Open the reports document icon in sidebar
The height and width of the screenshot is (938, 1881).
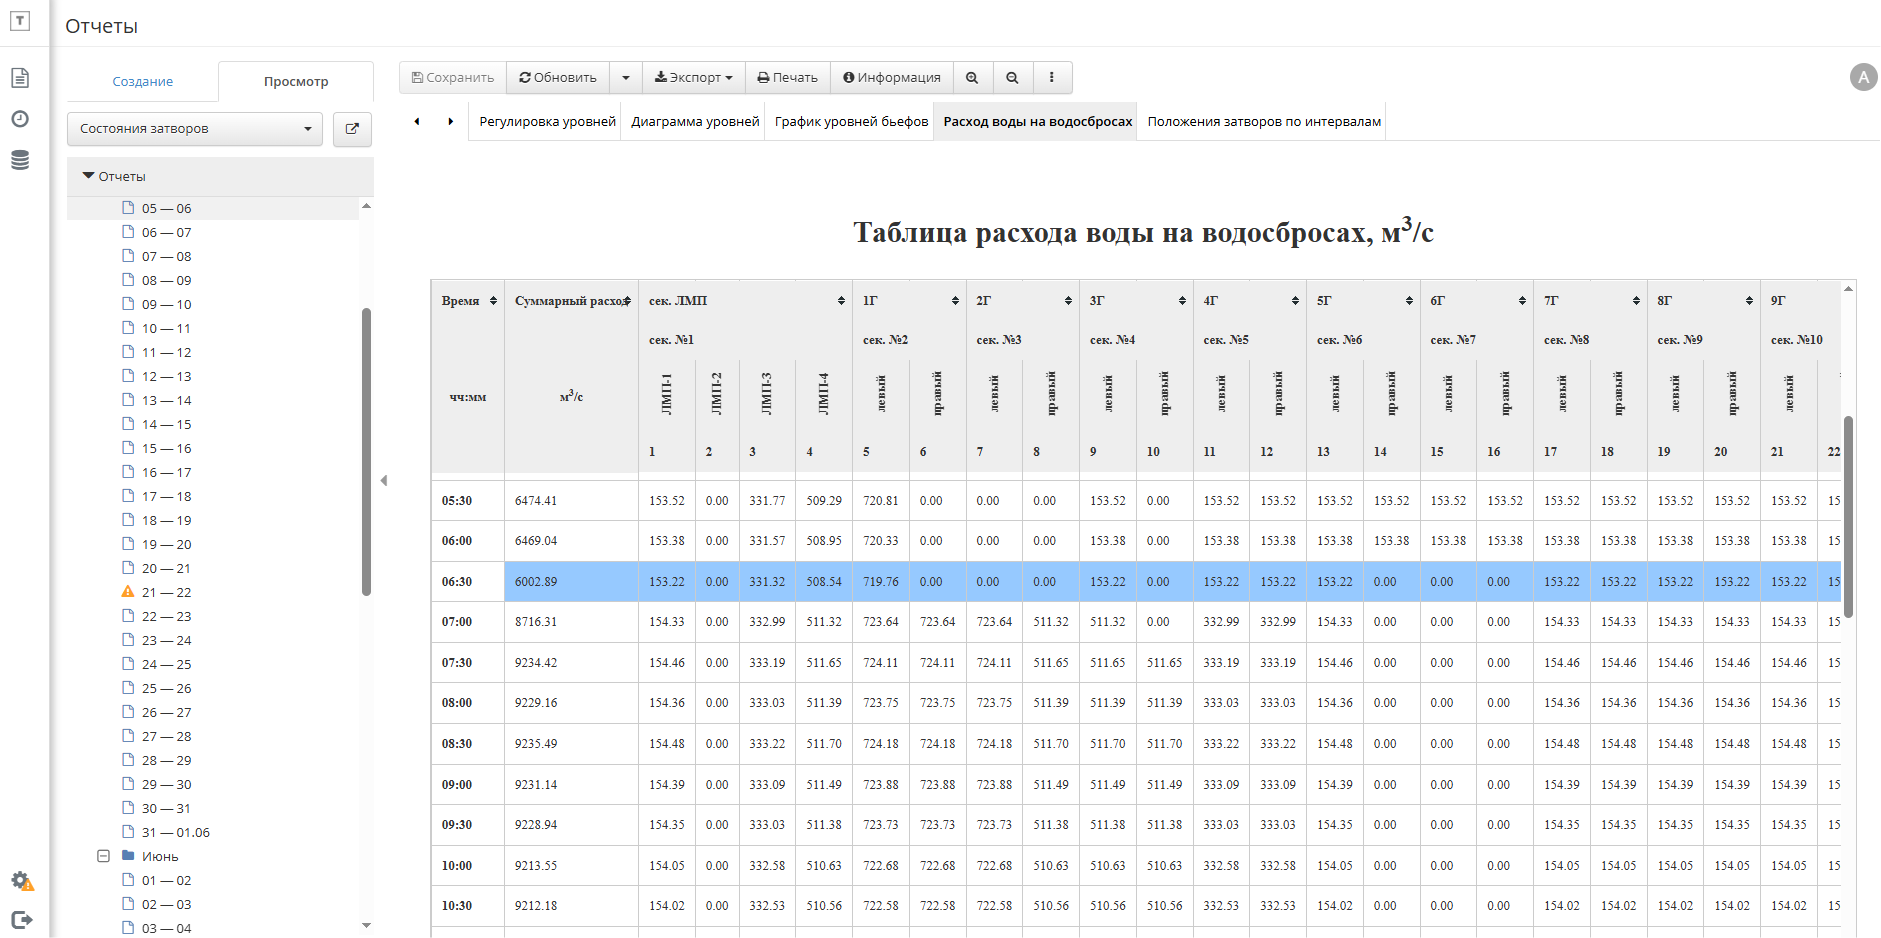(x=20, y=78)
